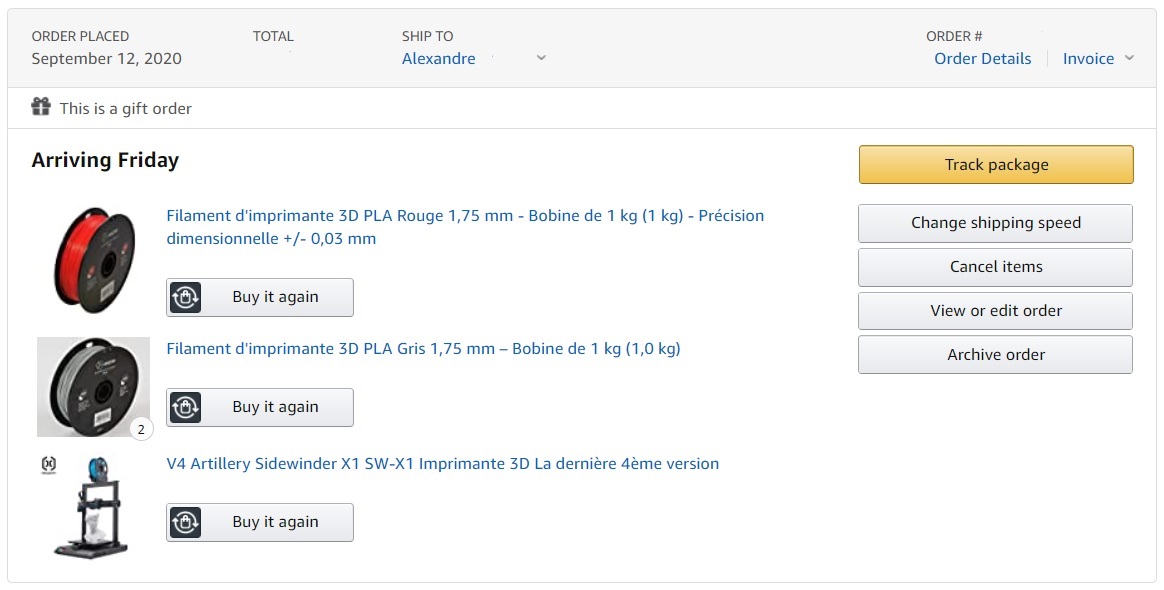Click Archive order button

[x=995, y=355]
